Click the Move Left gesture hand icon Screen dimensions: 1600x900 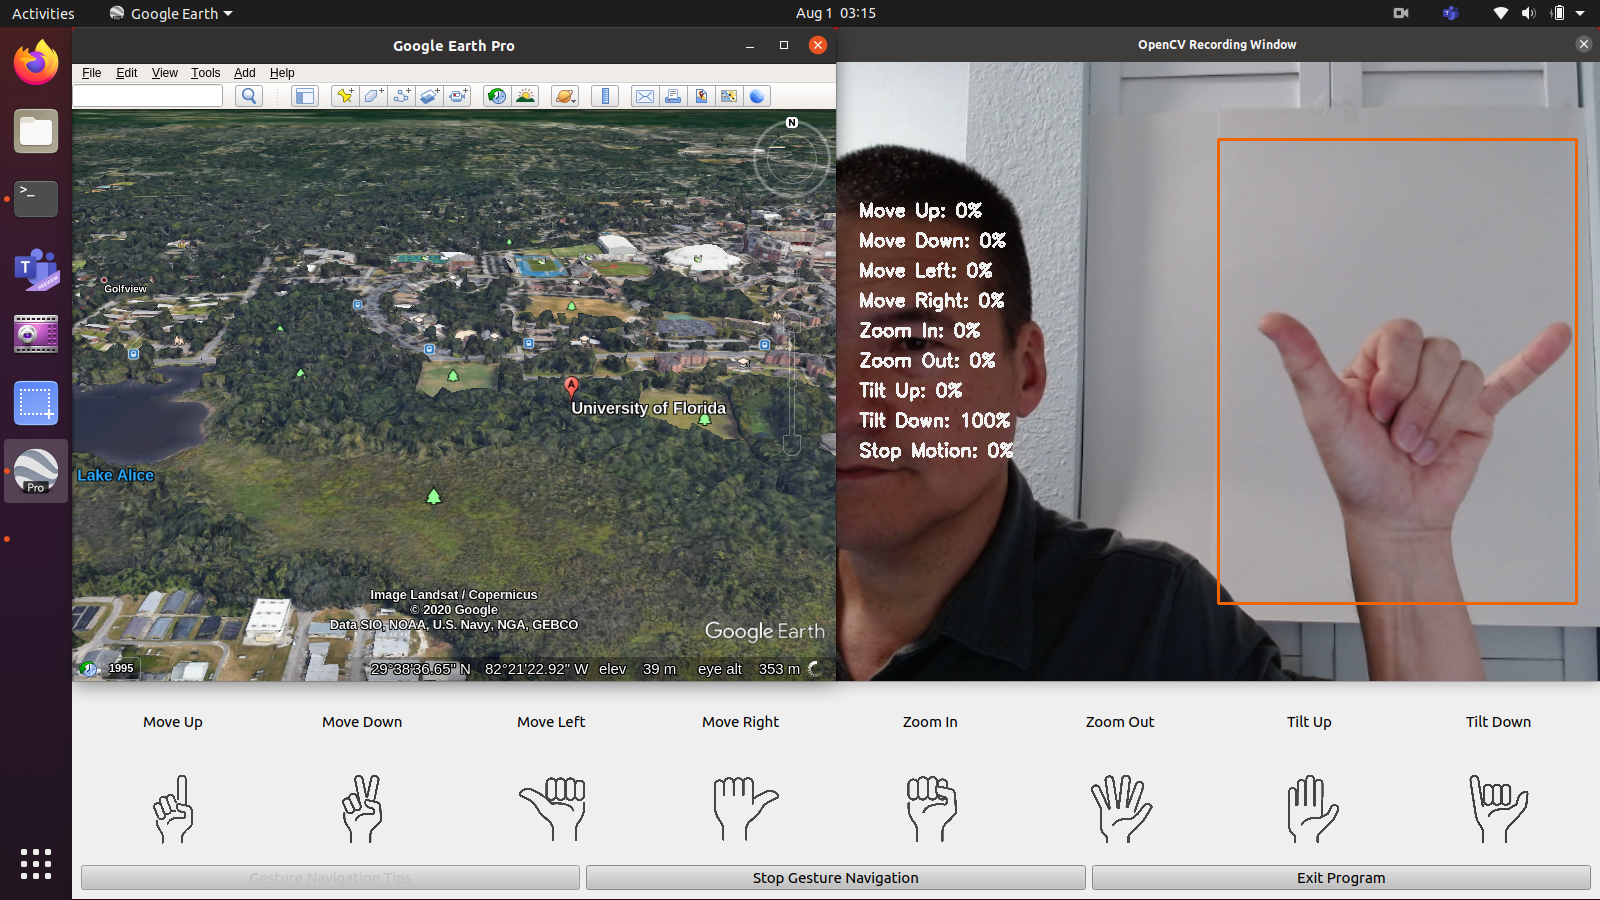[x=552, y=808]
